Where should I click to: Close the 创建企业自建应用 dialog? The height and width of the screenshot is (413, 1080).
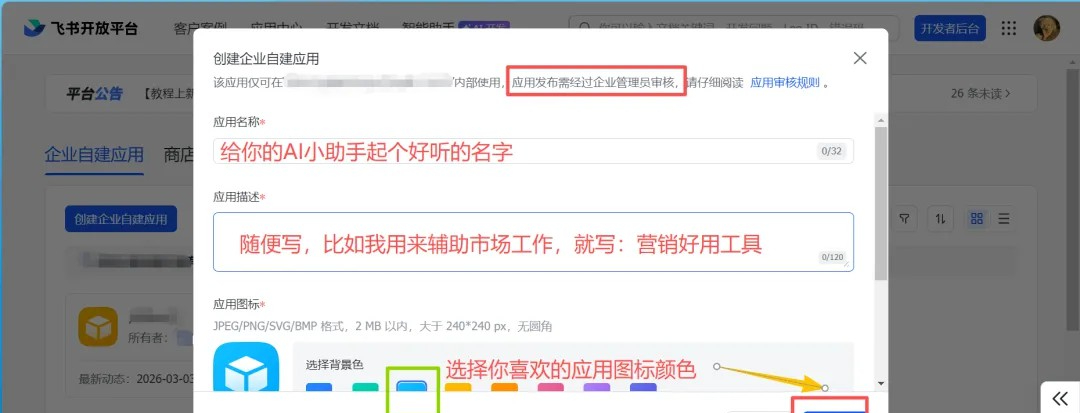860,59
